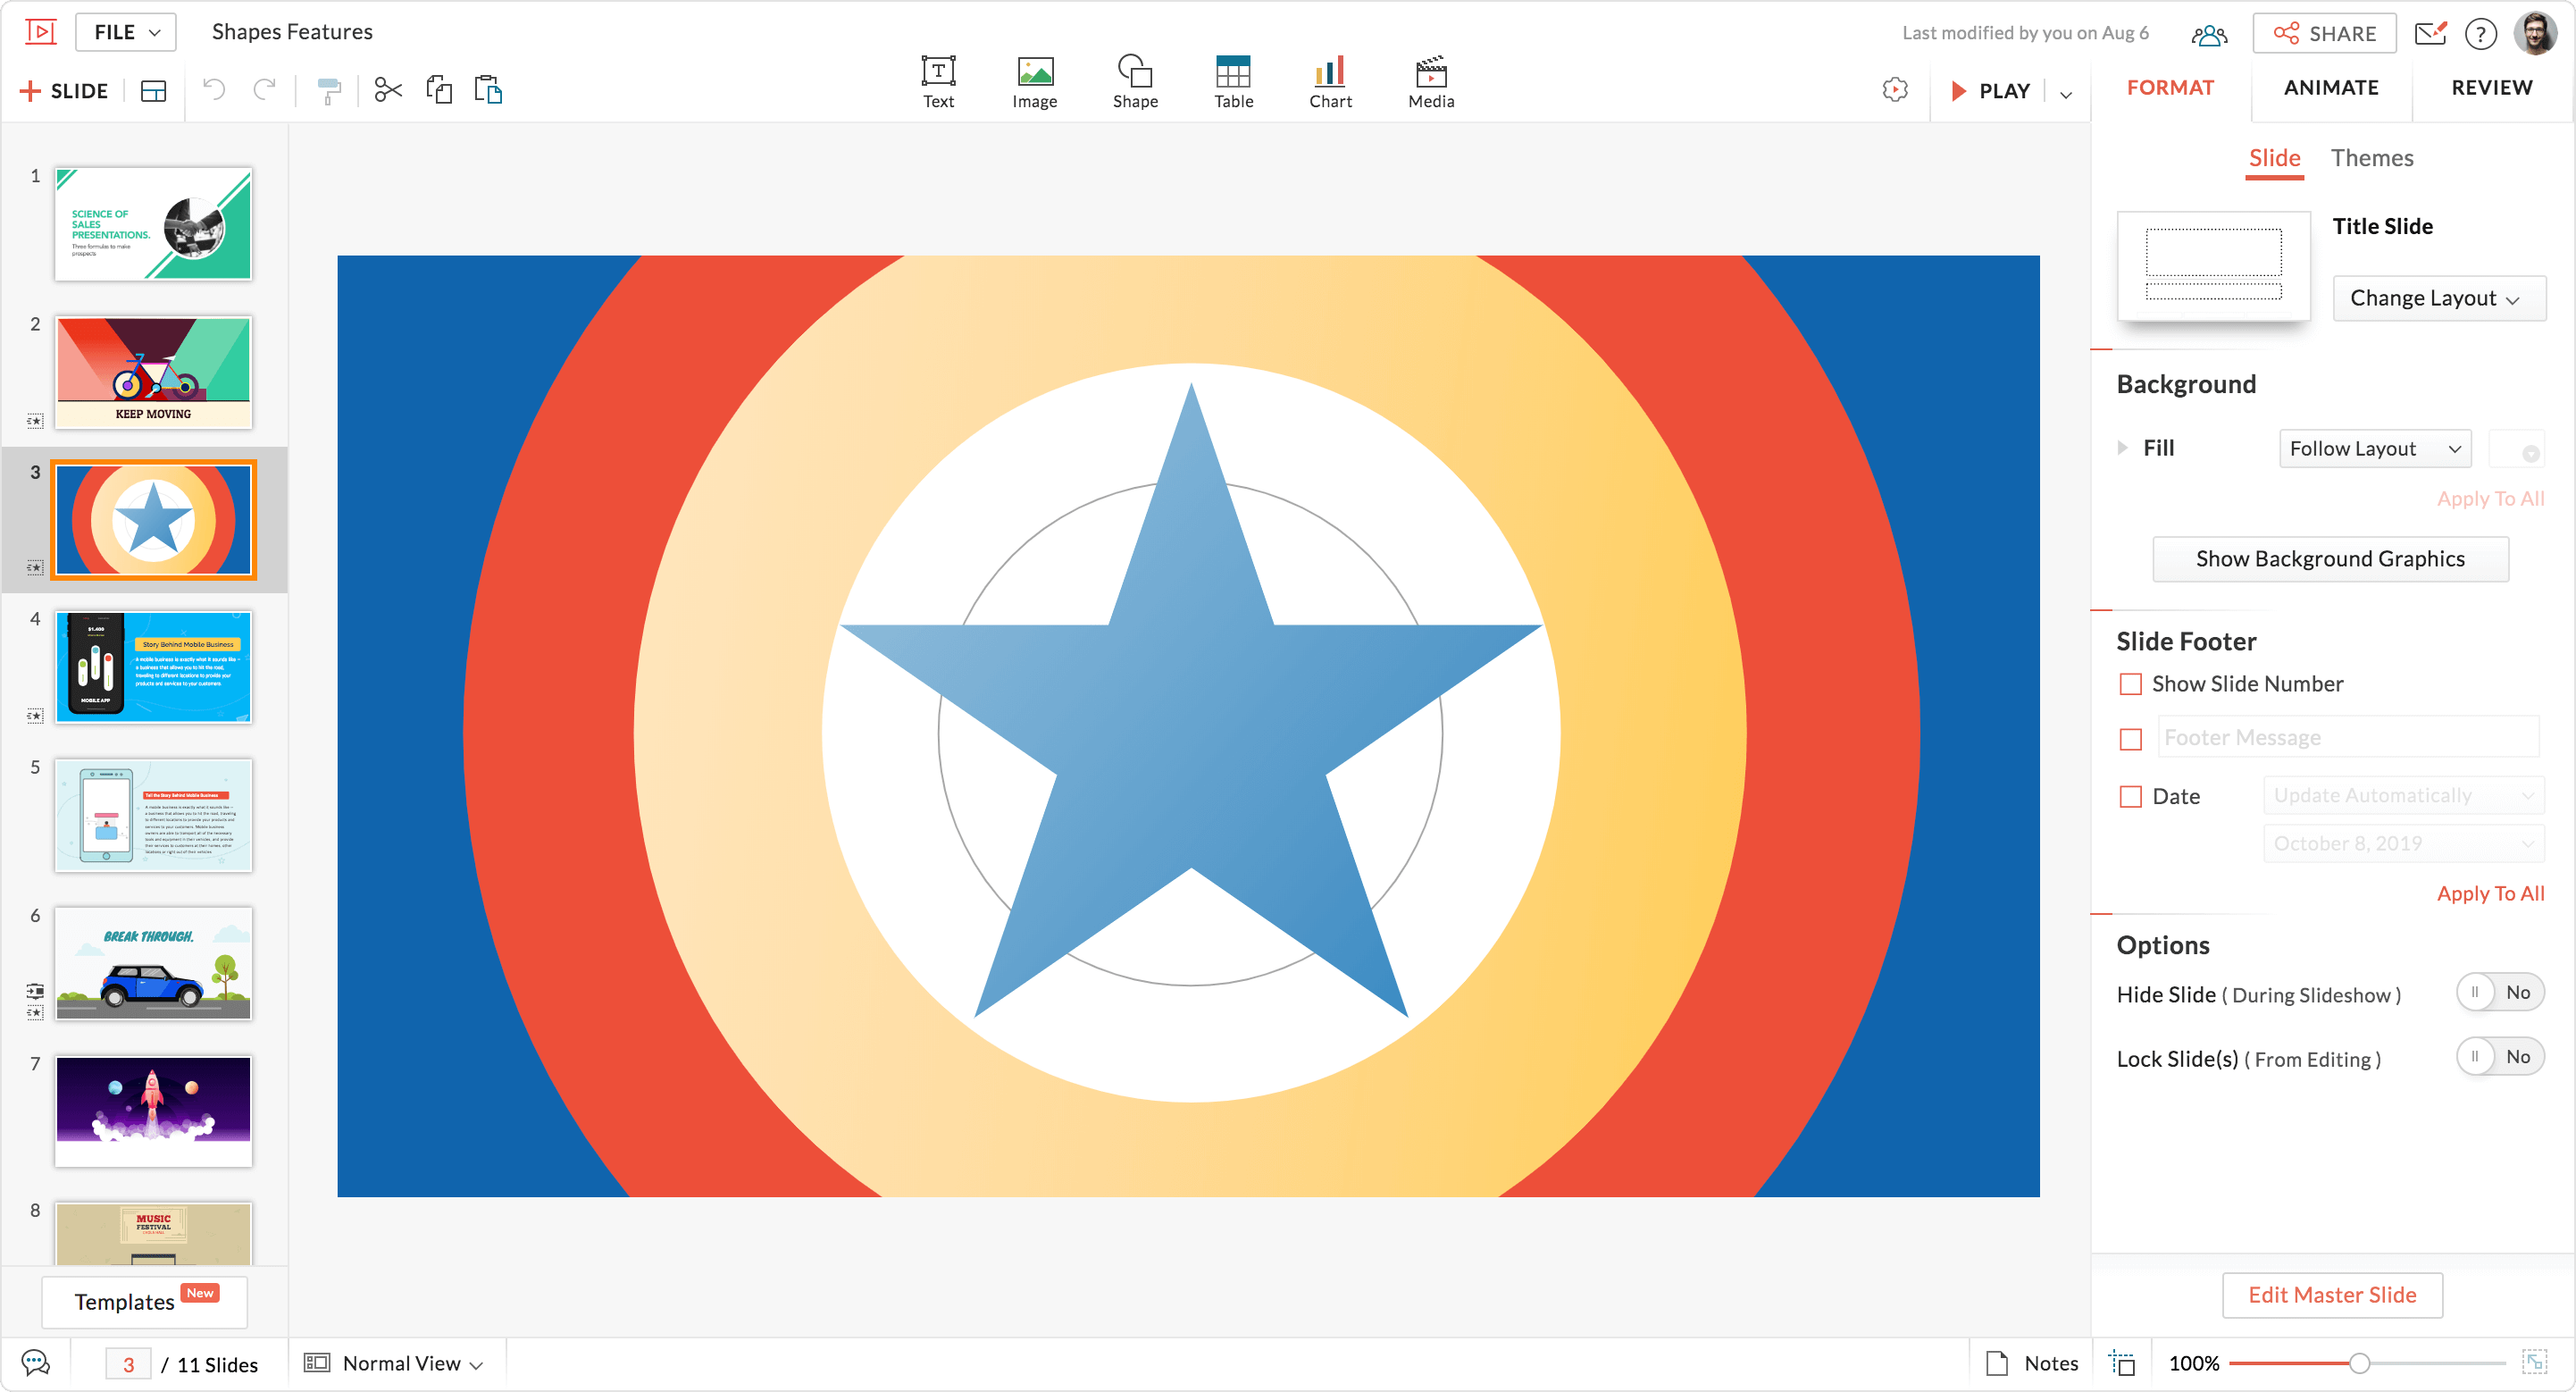Open the PLAY options arrow
The height and width of the screenshot is (1392, 2576).
pos(2065,94)
